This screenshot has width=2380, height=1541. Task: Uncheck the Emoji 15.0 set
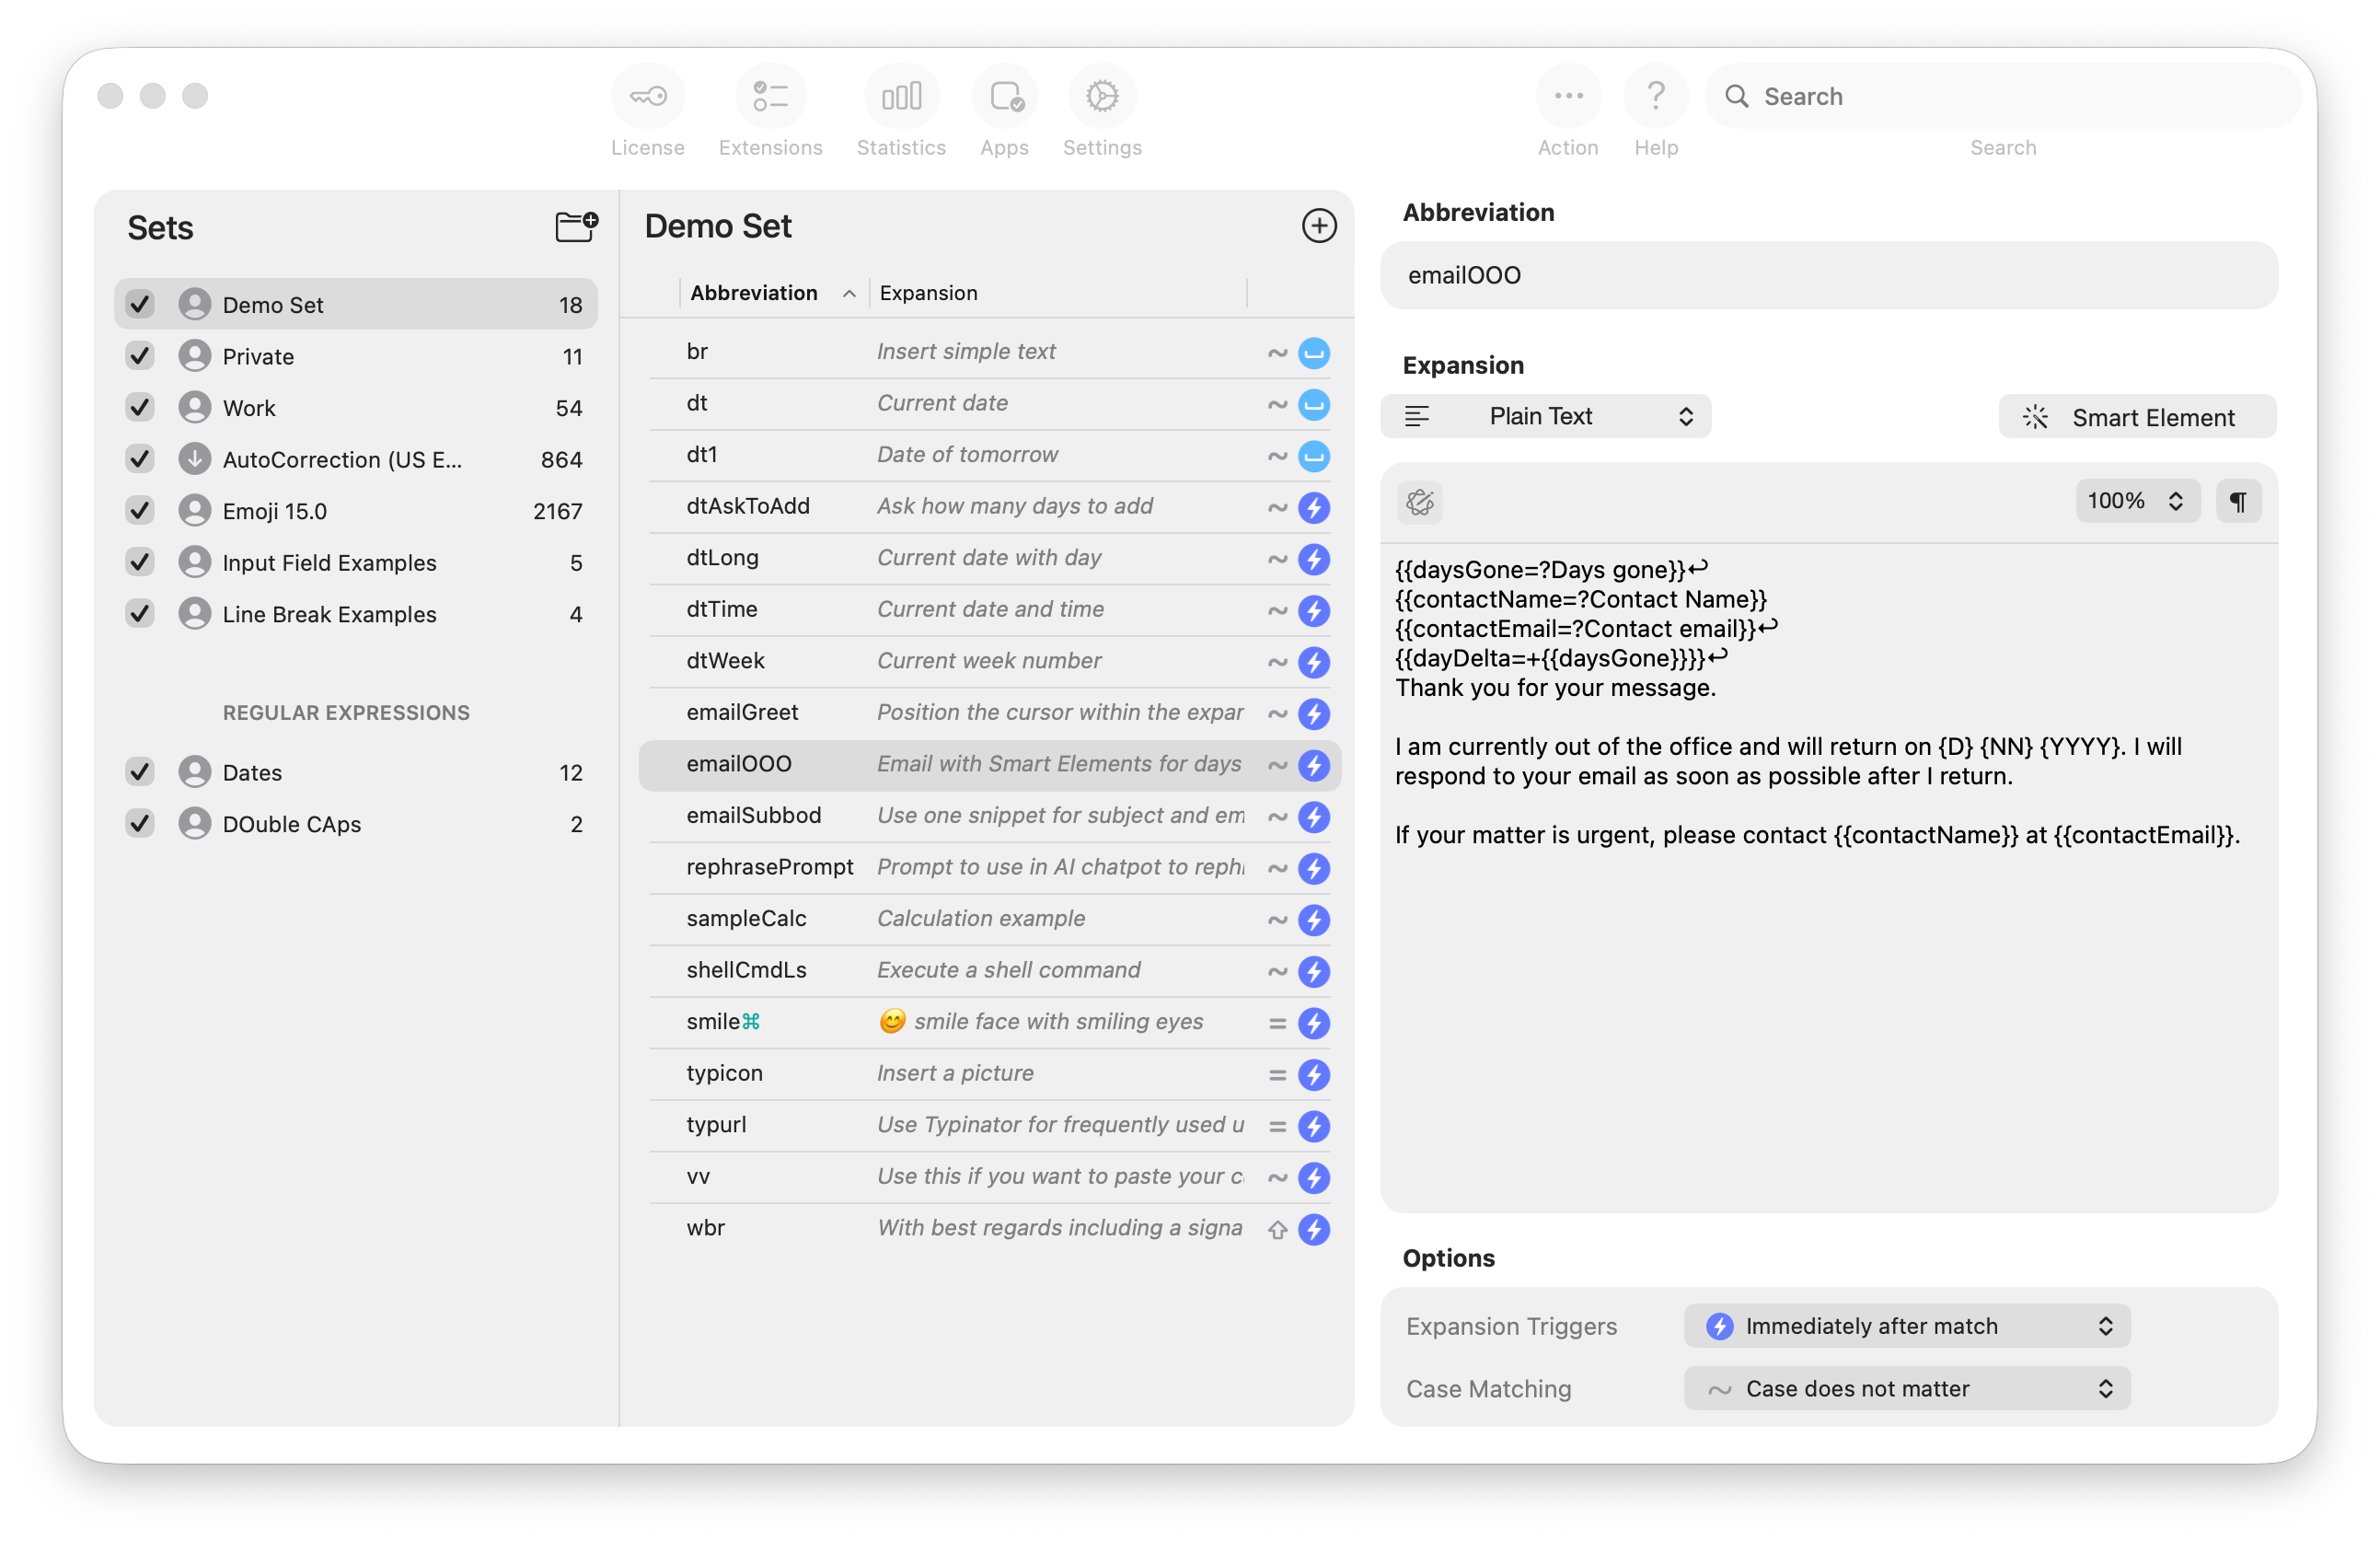tap(140, 511)
